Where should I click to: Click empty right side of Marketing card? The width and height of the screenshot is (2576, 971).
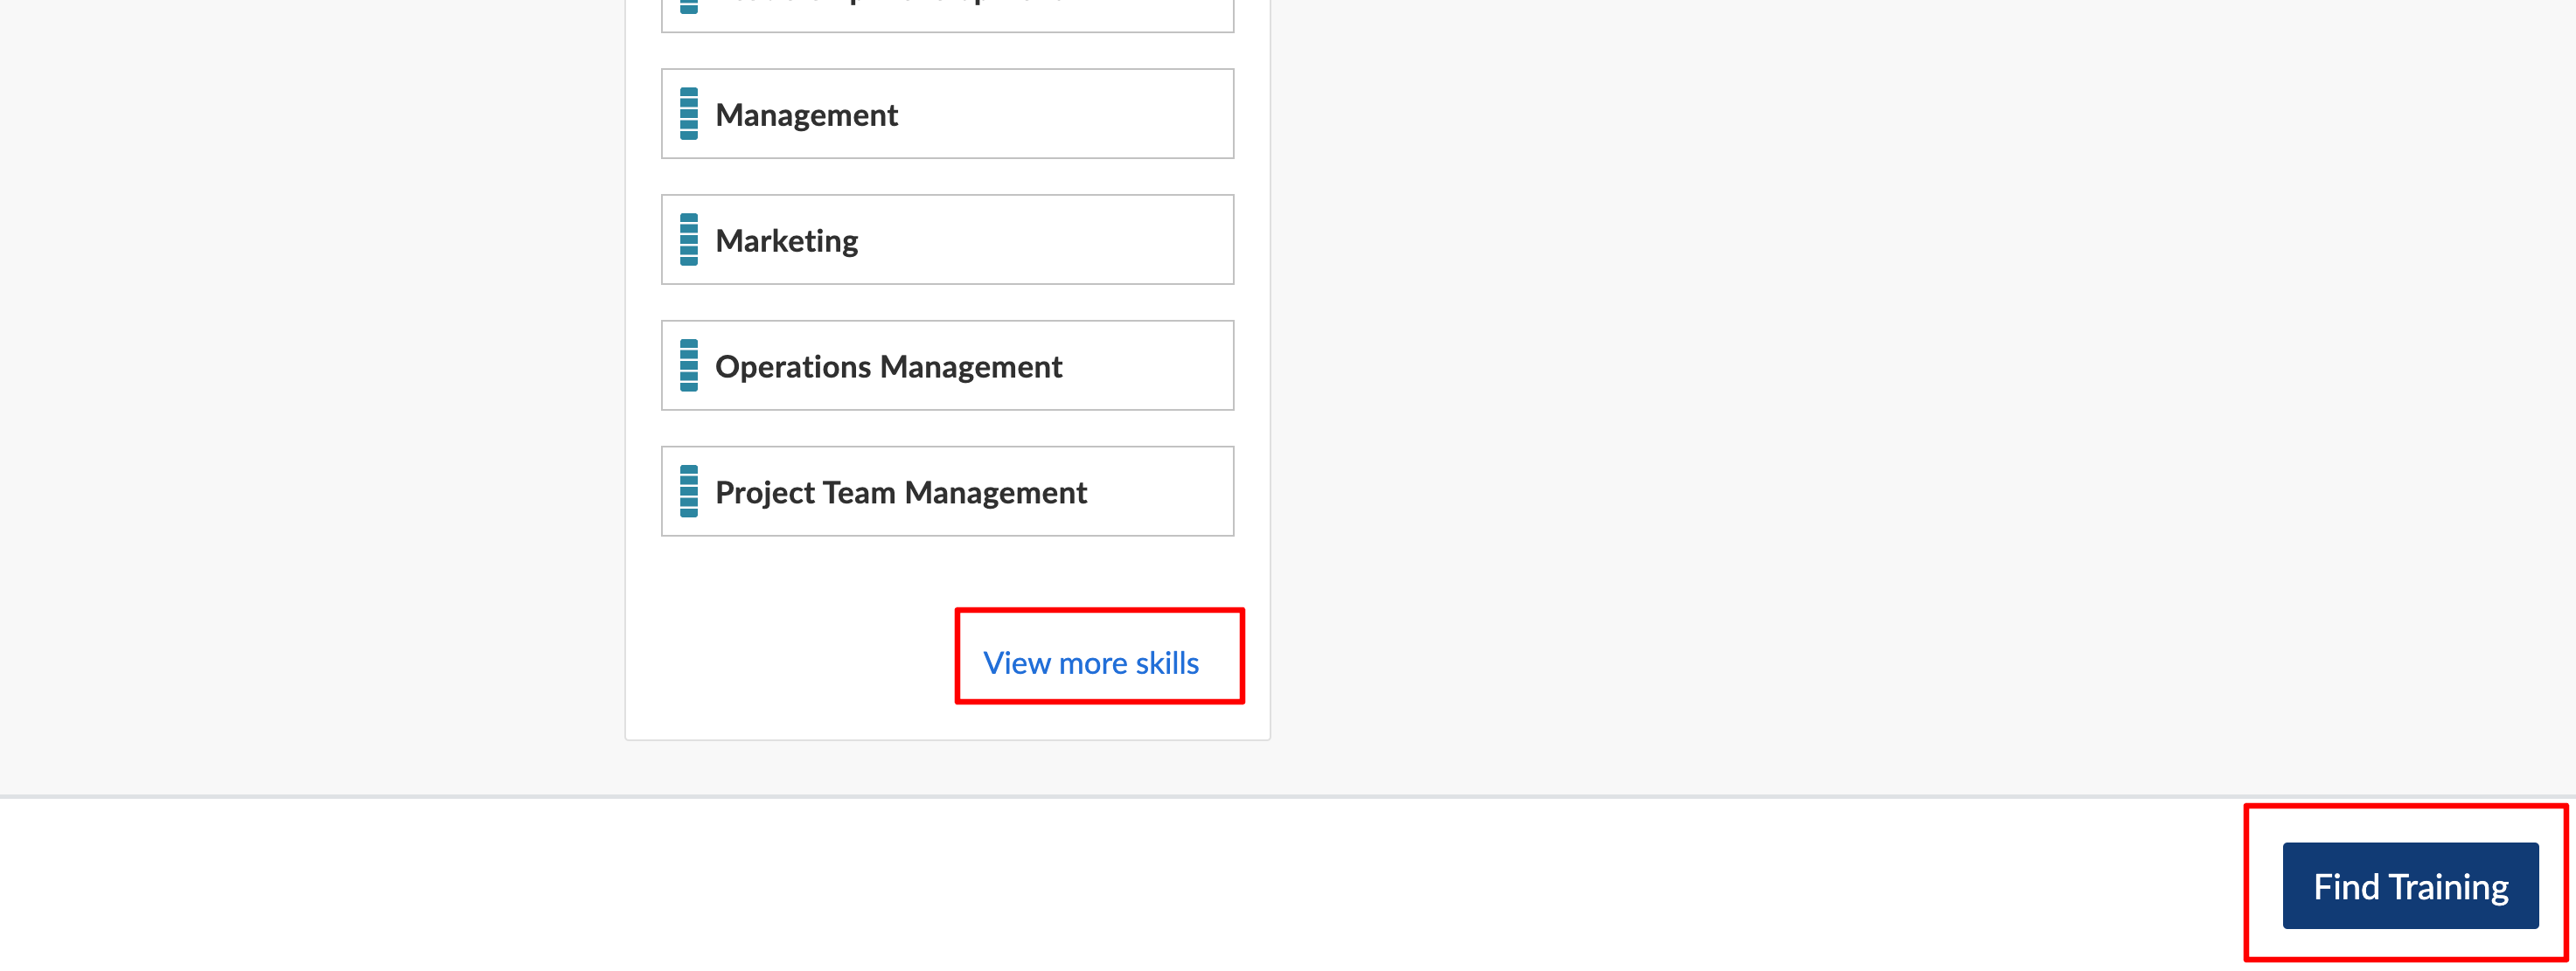pyautogui.click(x=1100, y=240)
